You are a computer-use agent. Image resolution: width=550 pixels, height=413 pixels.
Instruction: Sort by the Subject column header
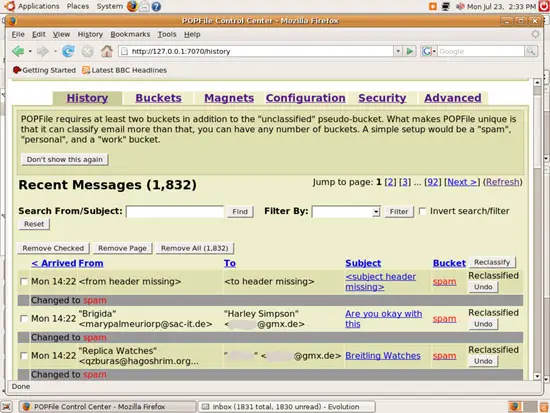[x=363, y=263]
